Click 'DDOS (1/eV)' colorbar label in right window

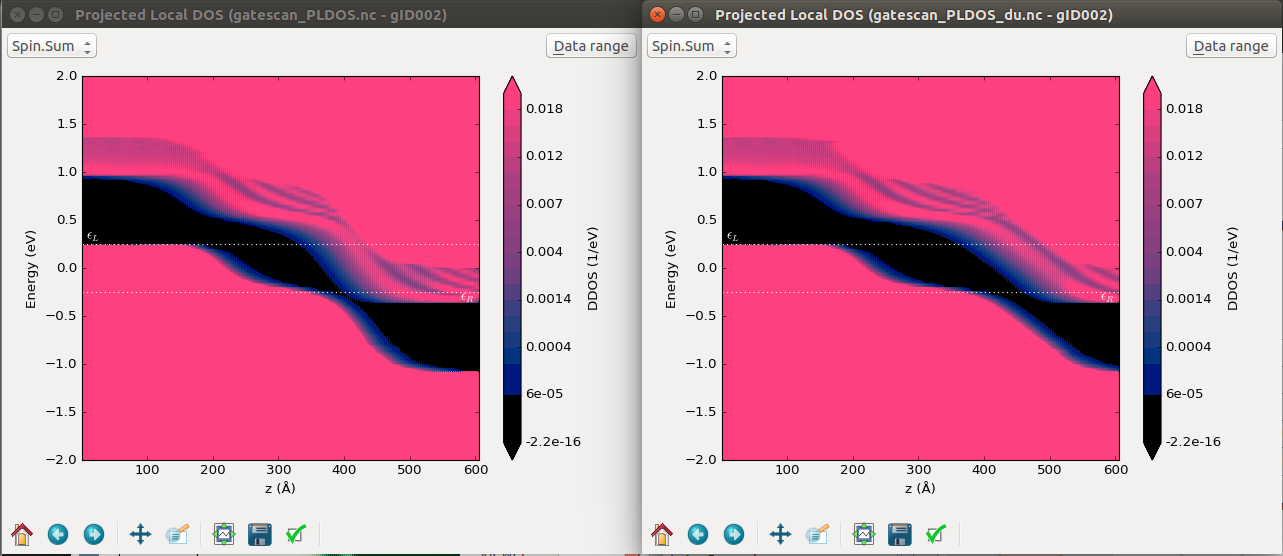tap(1233, 268)
